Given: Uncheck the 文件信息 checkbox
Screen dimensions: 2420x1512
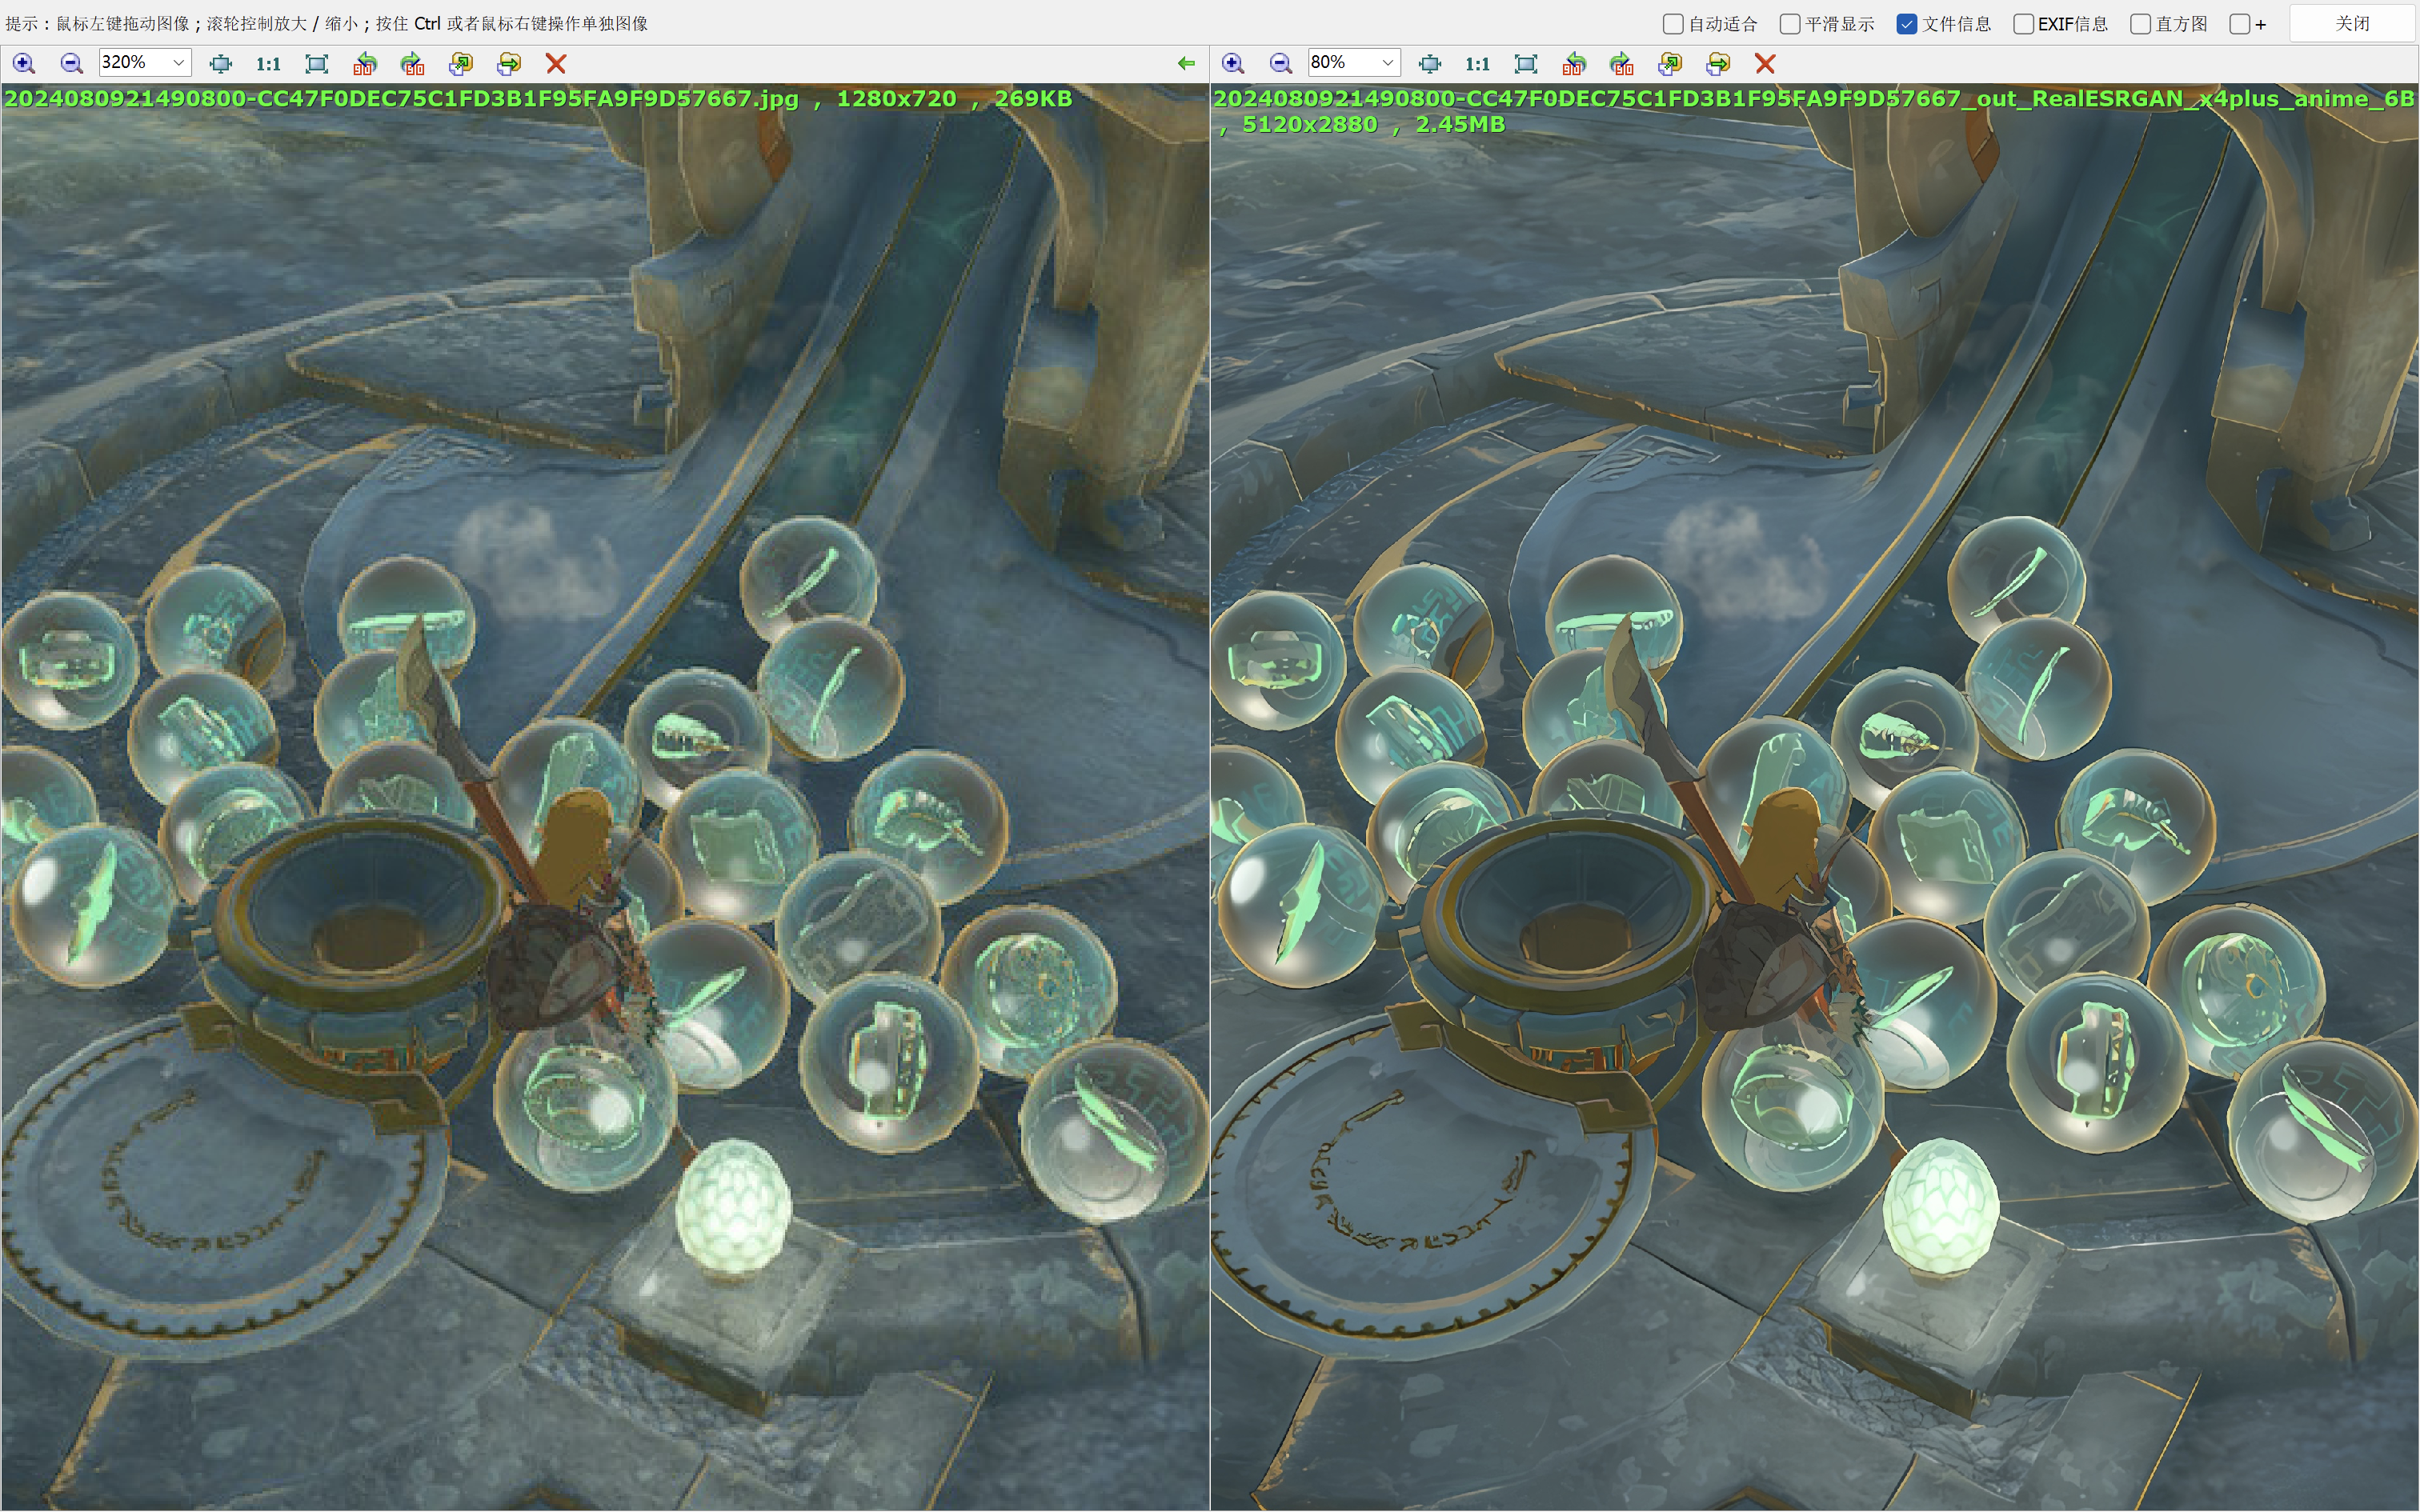Looking at the screenshot, I should [1907, 24].
